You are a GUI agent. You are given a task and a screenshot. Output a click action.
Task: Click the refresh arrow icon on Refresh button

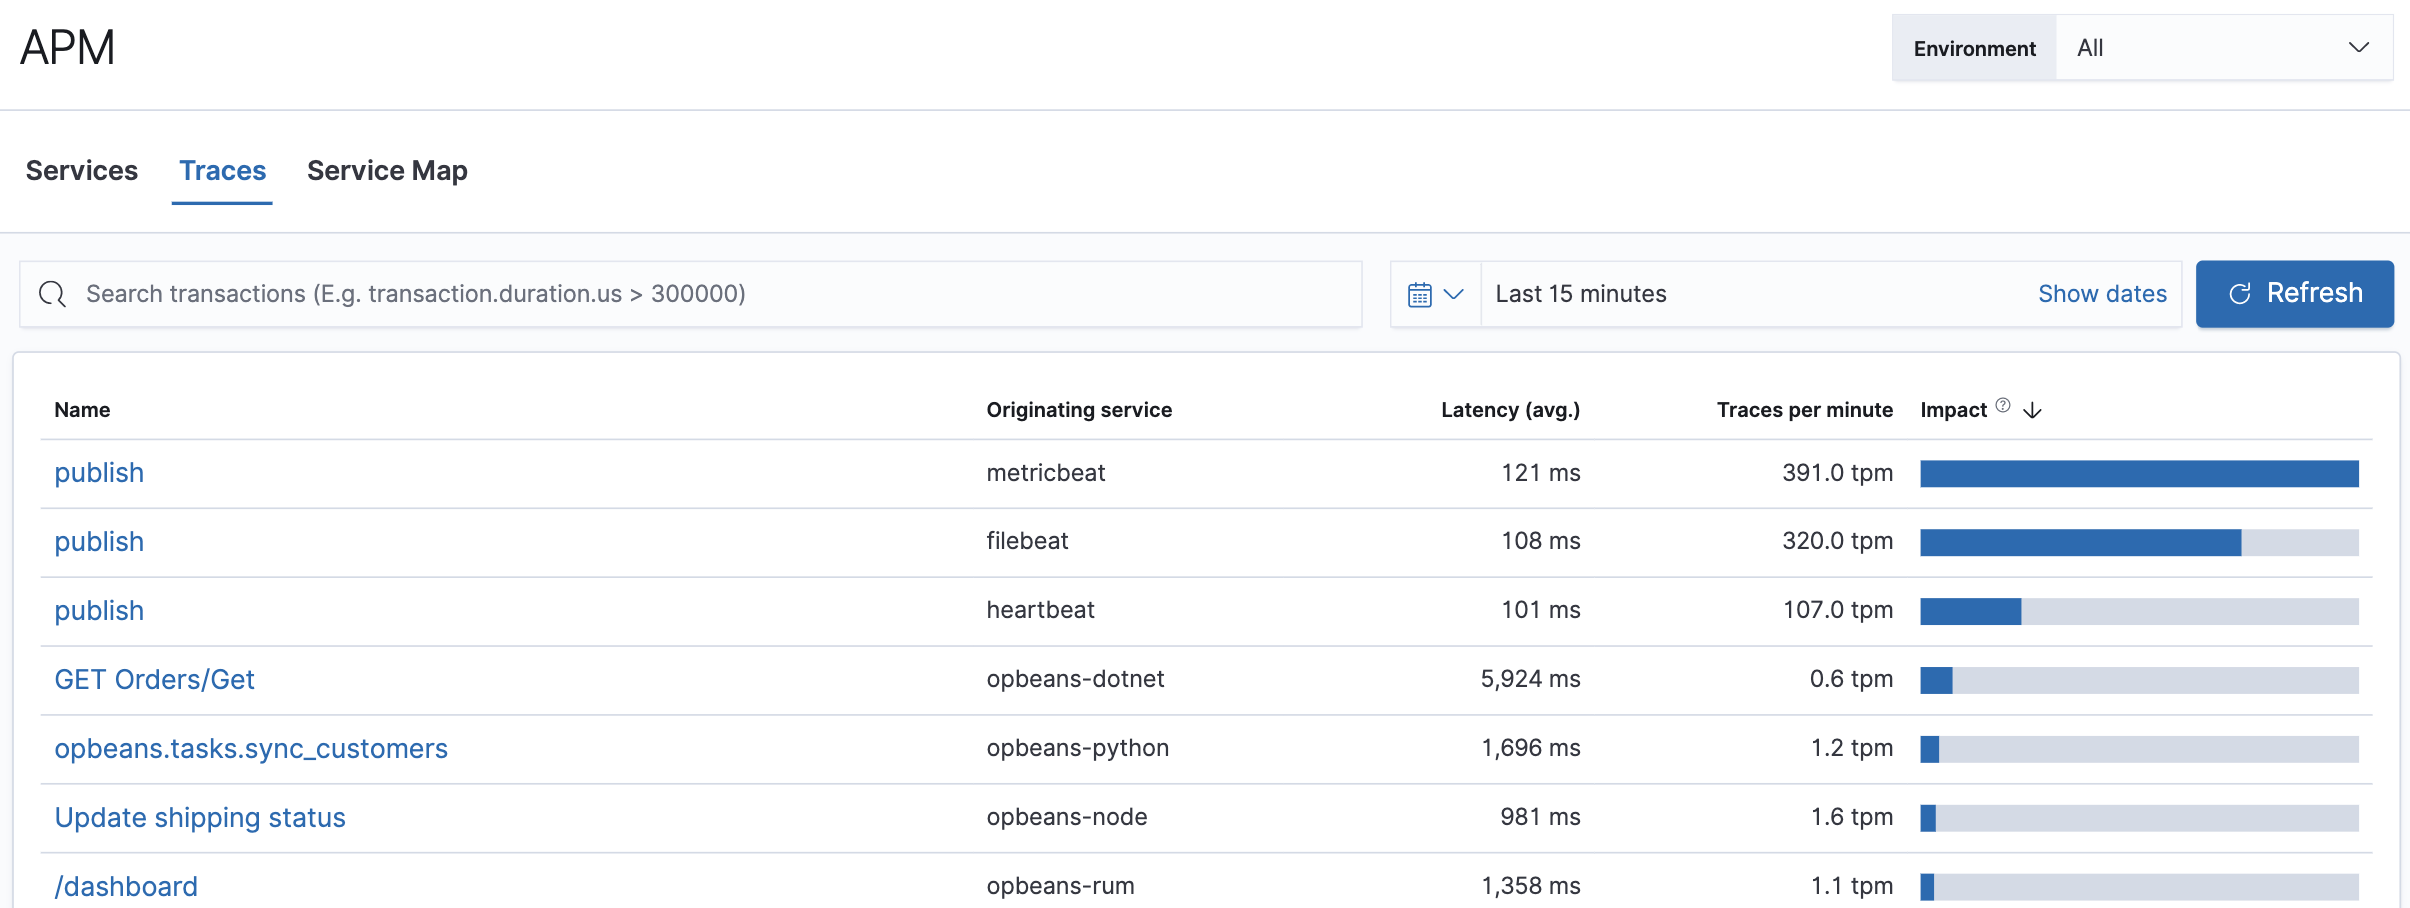pyautogui.click(x=2239, y=293)
